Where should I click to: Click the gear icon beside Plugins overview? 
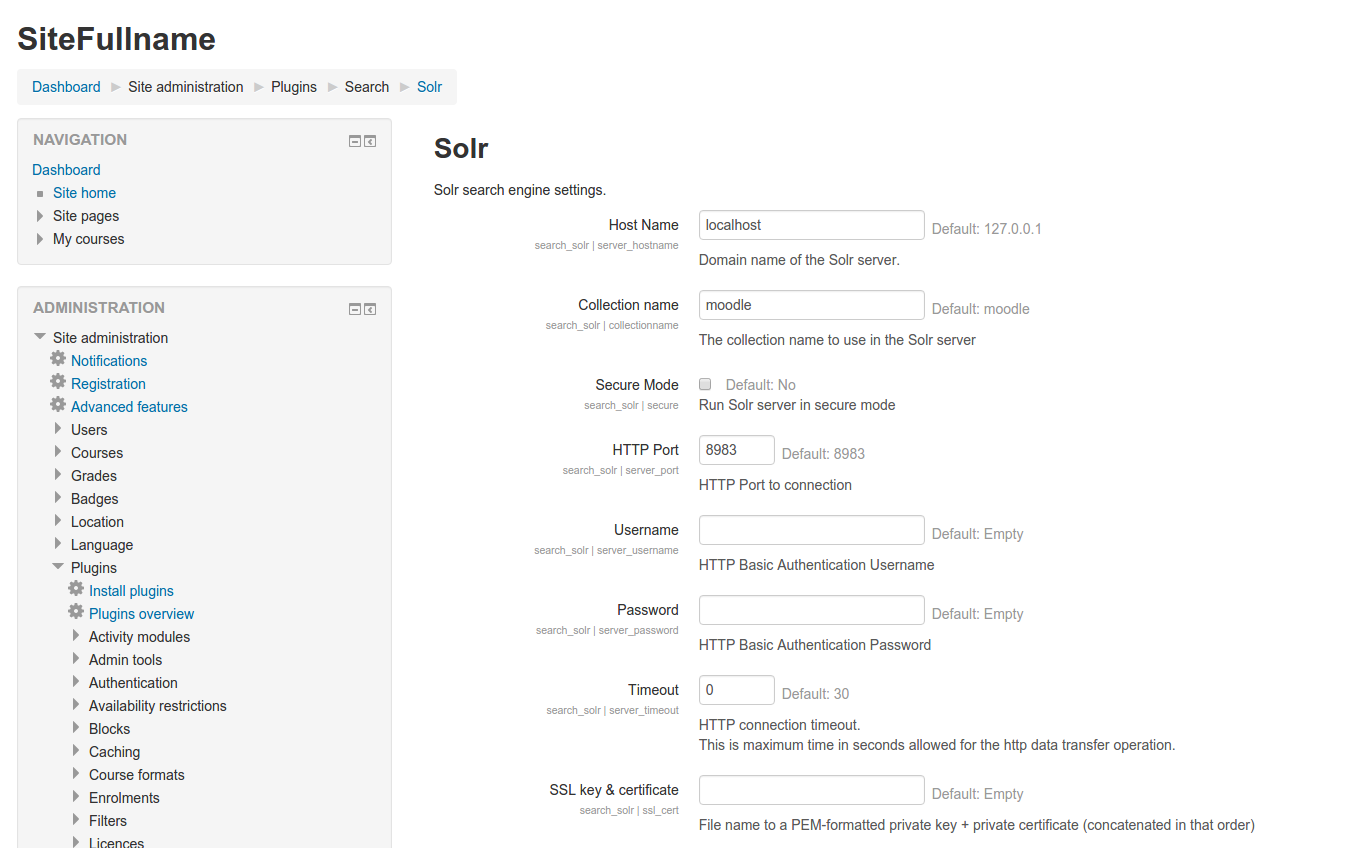[76, 611]
